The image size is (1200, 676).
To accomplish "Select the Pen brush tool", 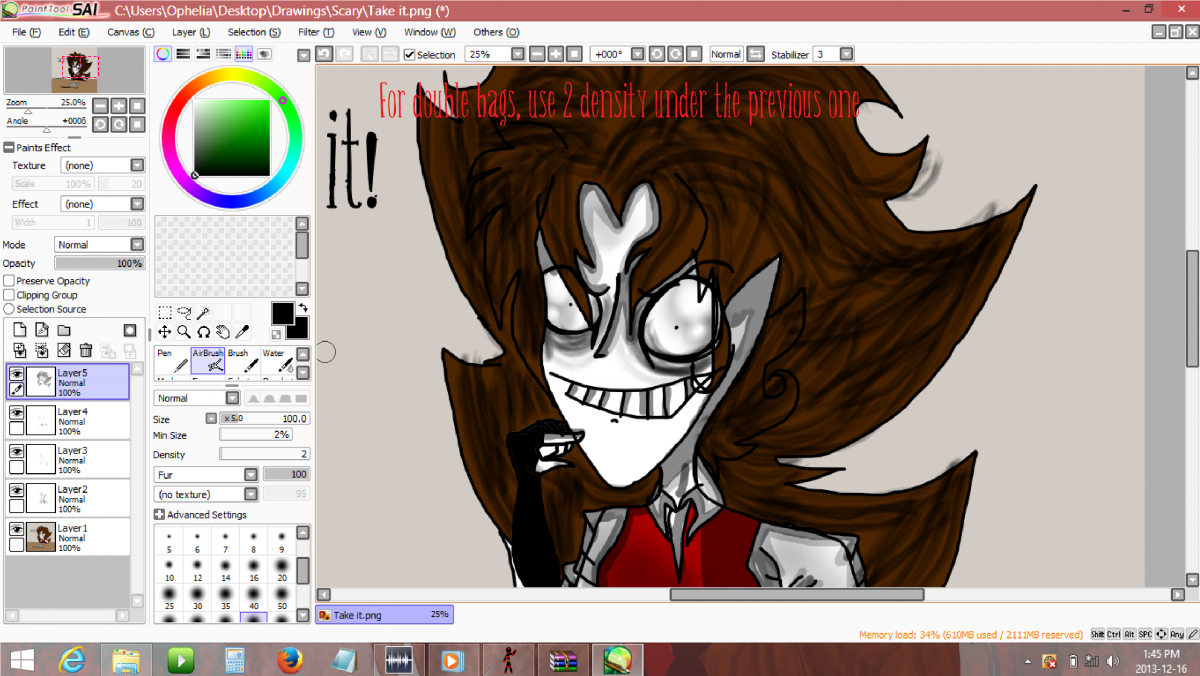I will pyautogui.click(x=172, y=360).
